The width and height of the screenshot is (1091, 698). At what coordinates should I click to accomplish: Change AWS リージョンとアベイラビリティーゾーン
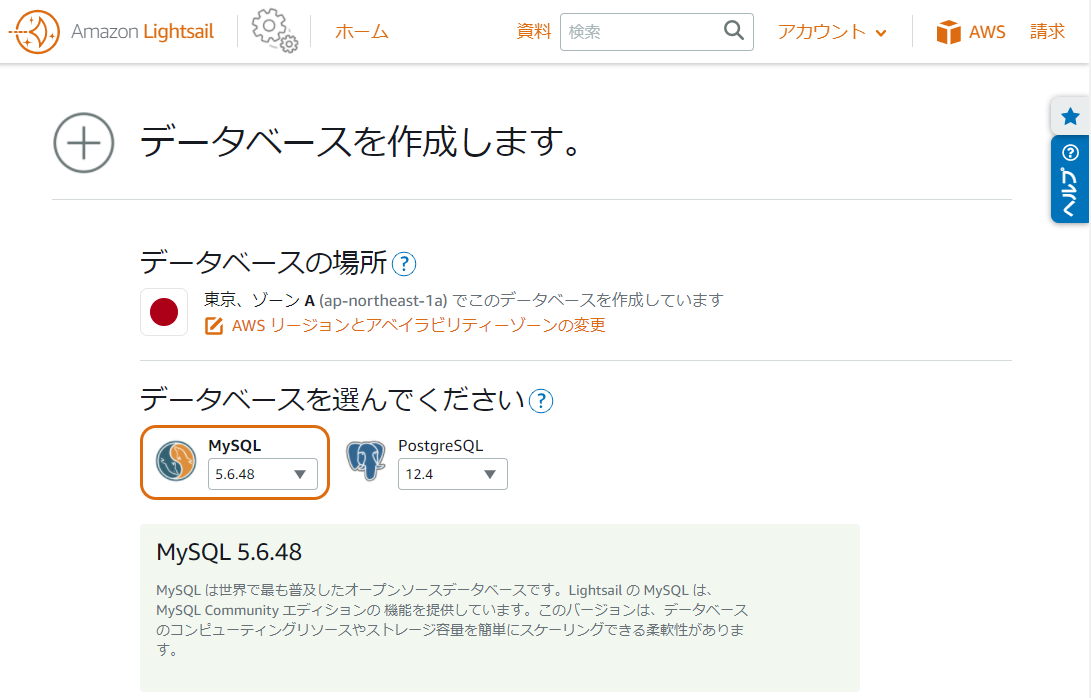(x=418, y=326)
